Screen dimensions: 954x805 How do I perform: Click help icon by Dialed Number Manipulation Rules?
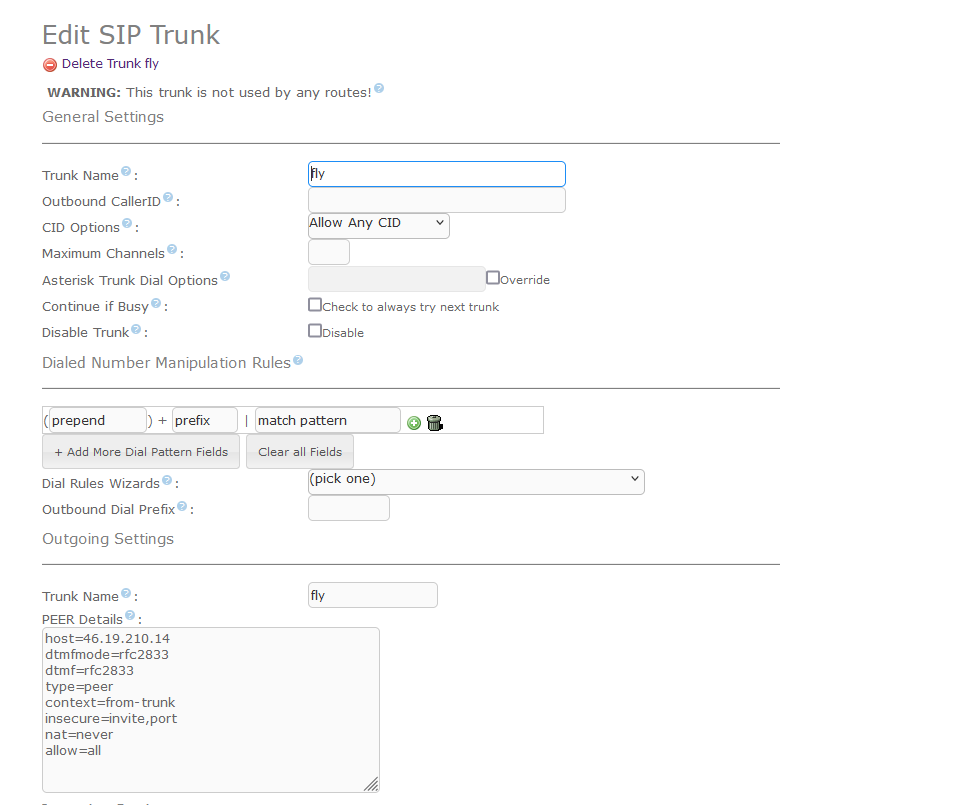tap(298, 360)
